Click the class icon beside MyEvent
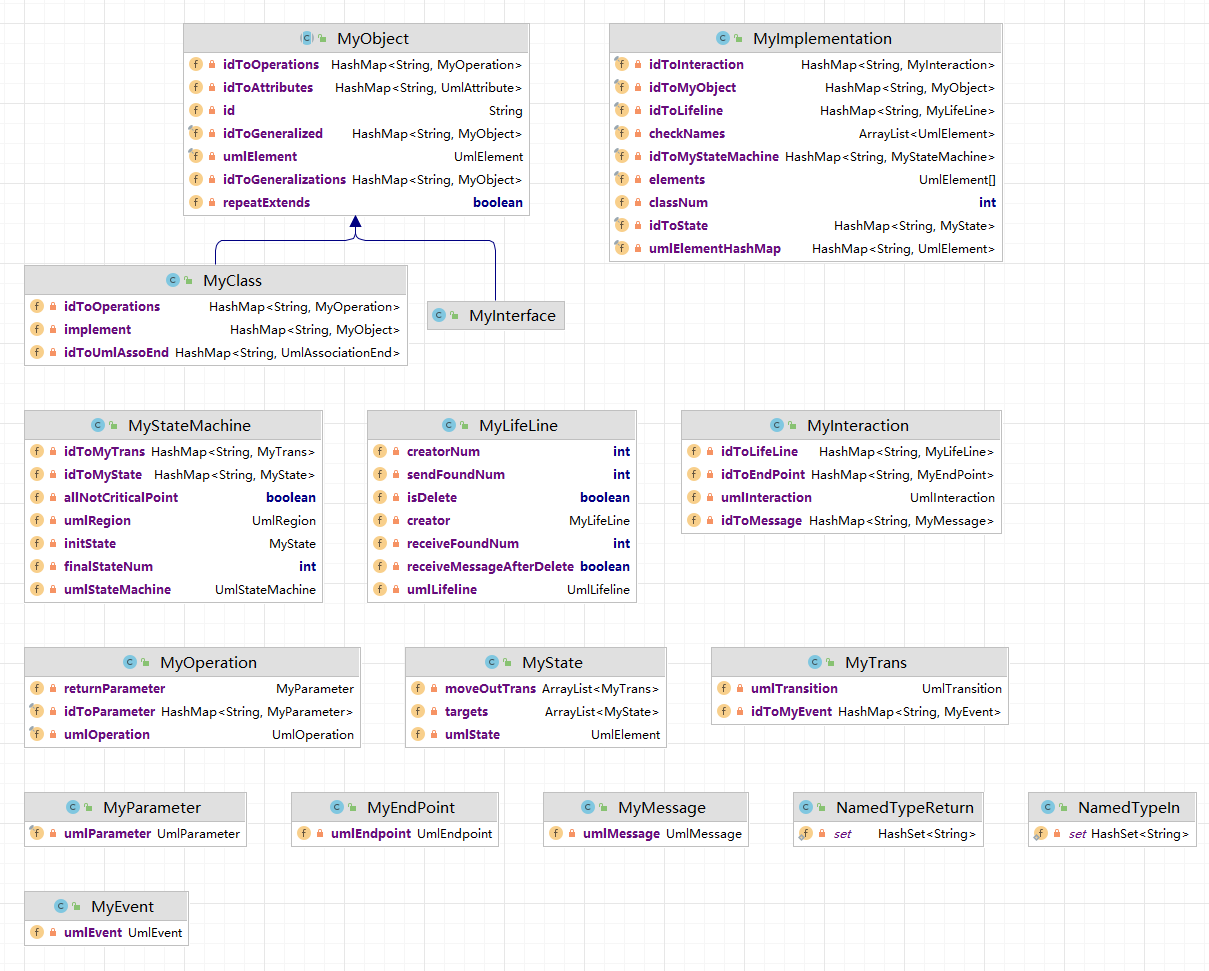 coord(61,907)
